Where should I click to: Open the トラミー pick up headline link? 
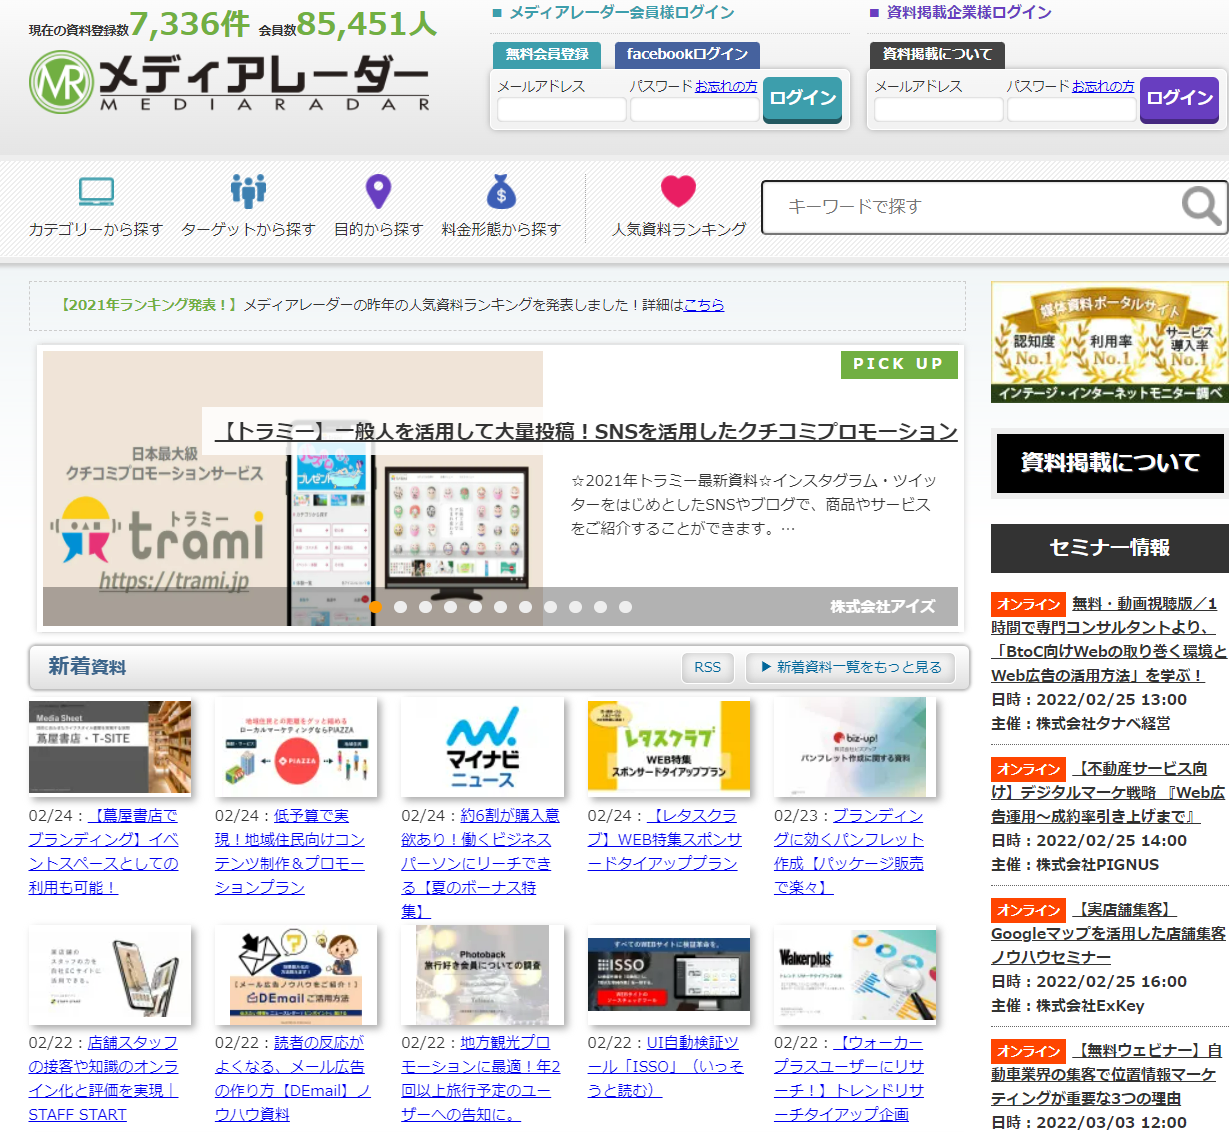tap(586, 432)
